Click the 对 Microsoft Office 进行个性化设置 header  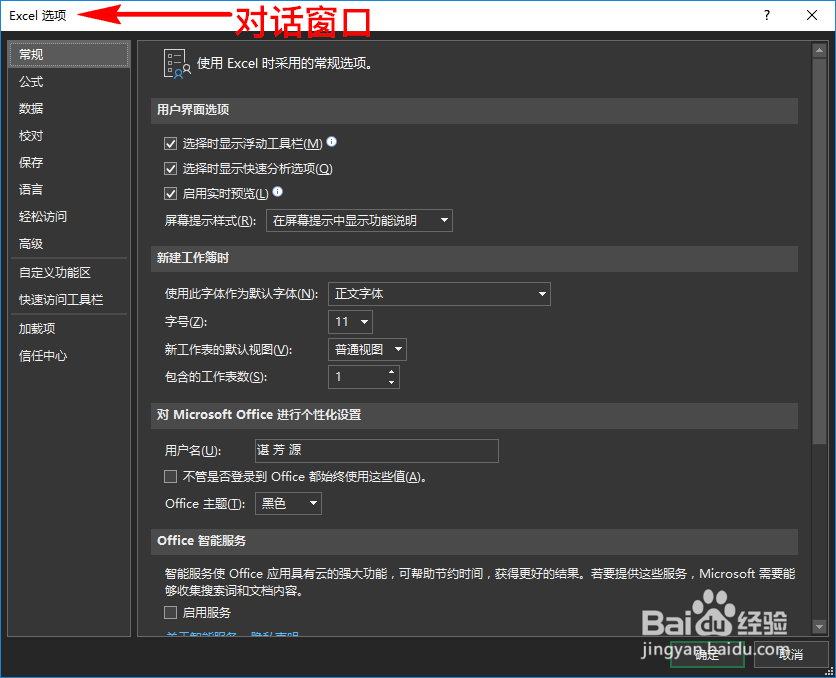[x=475, y=415]
